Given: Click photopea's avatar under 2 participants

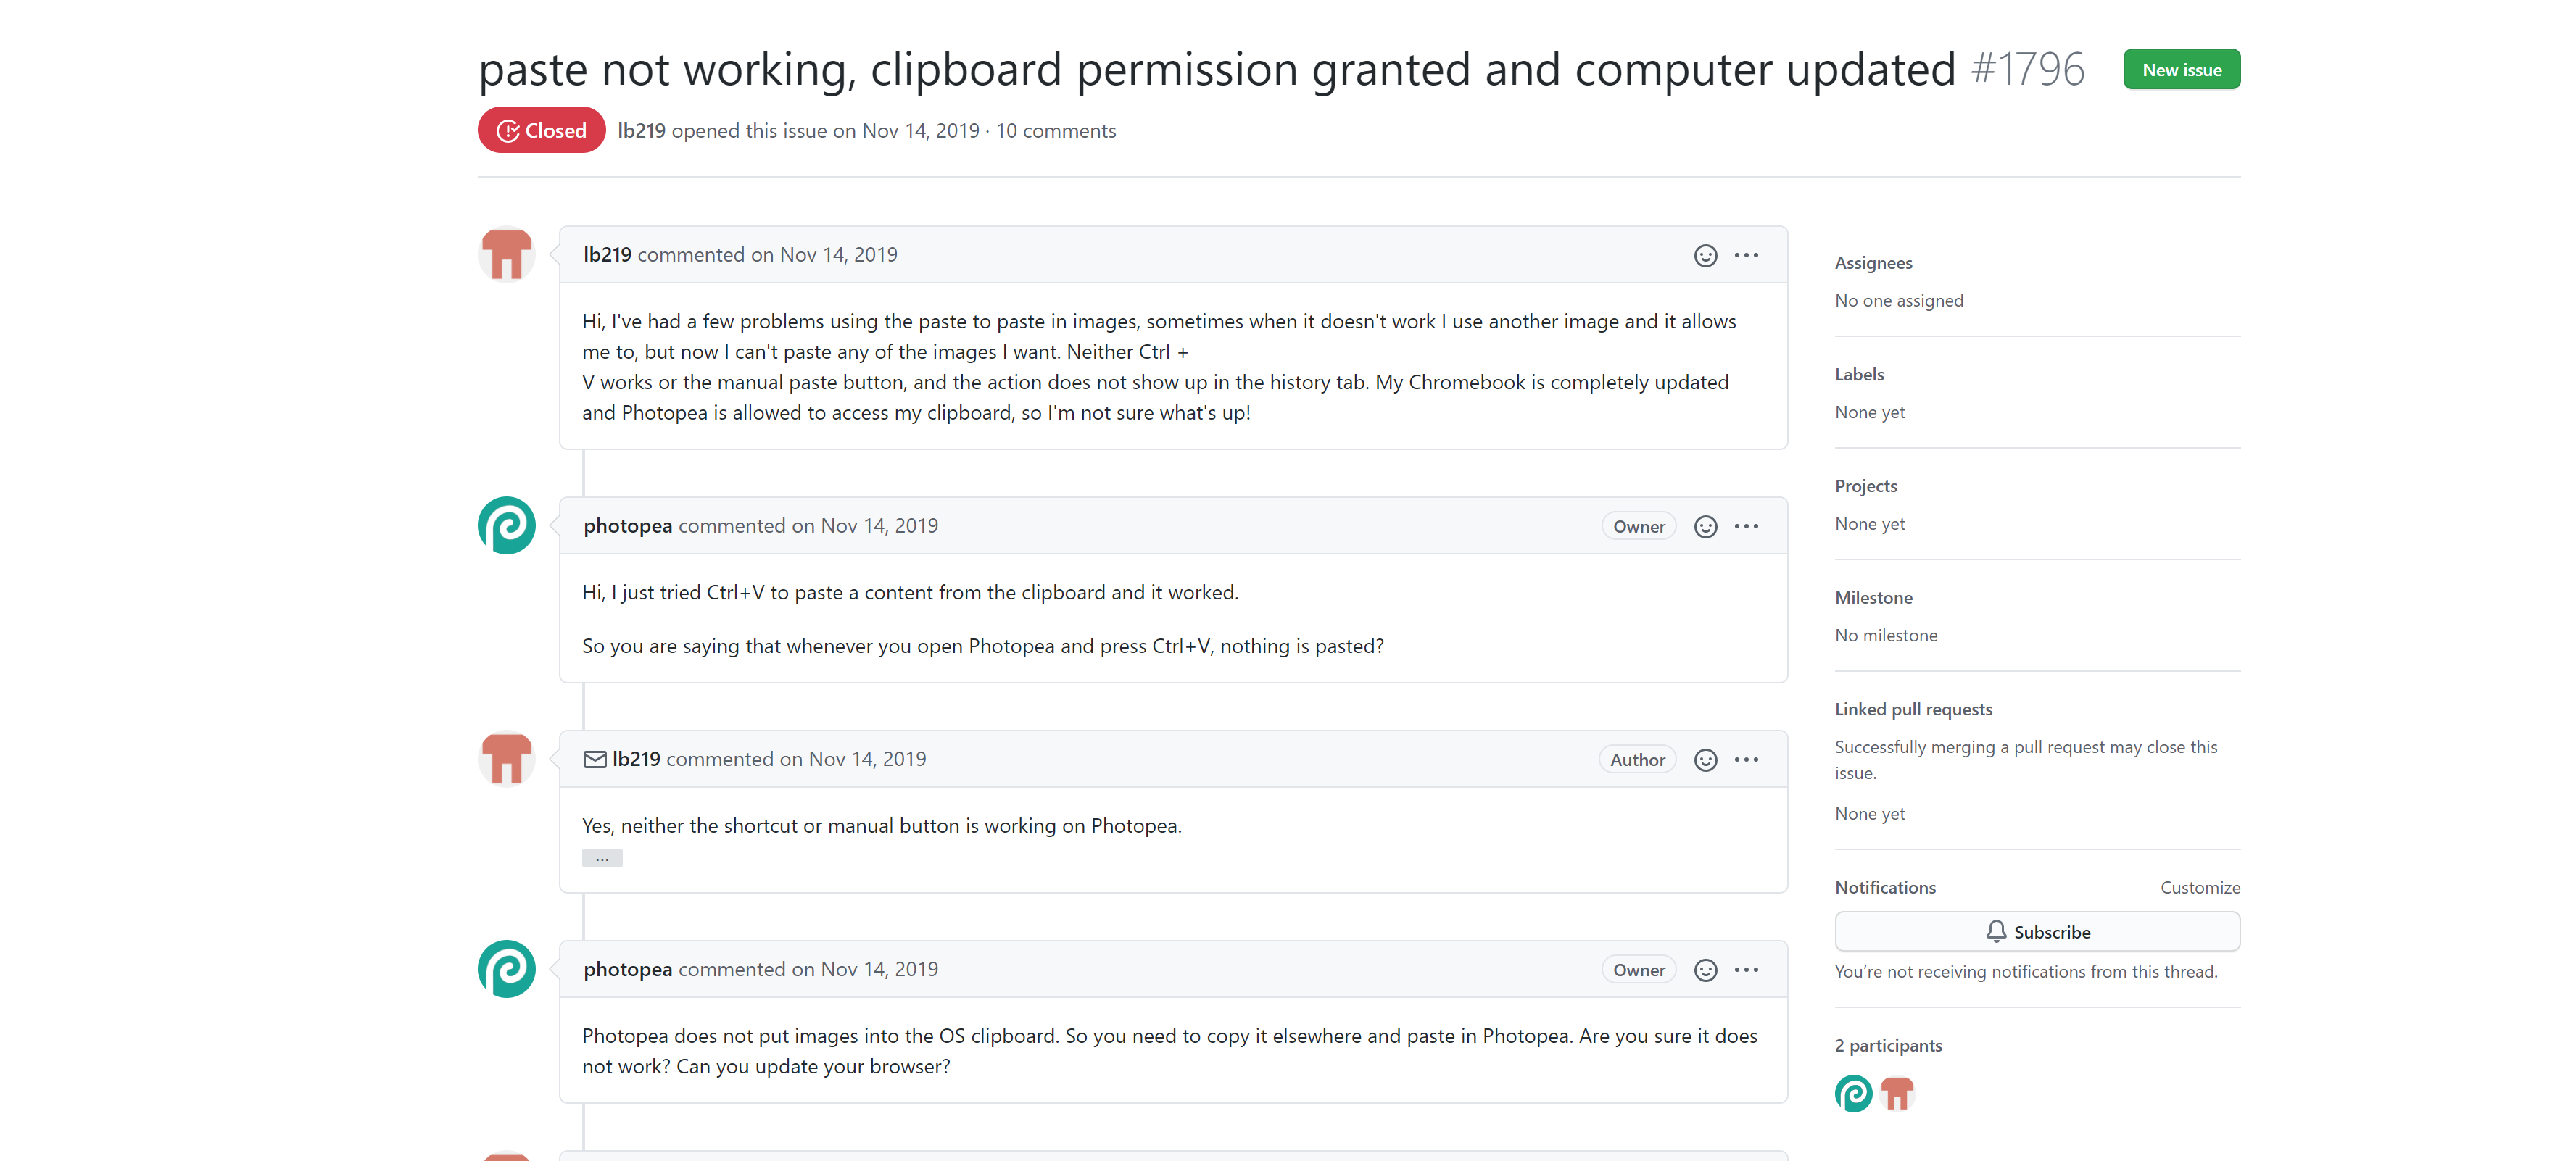Looking at the screenshot, I should pos(1853,1093).
